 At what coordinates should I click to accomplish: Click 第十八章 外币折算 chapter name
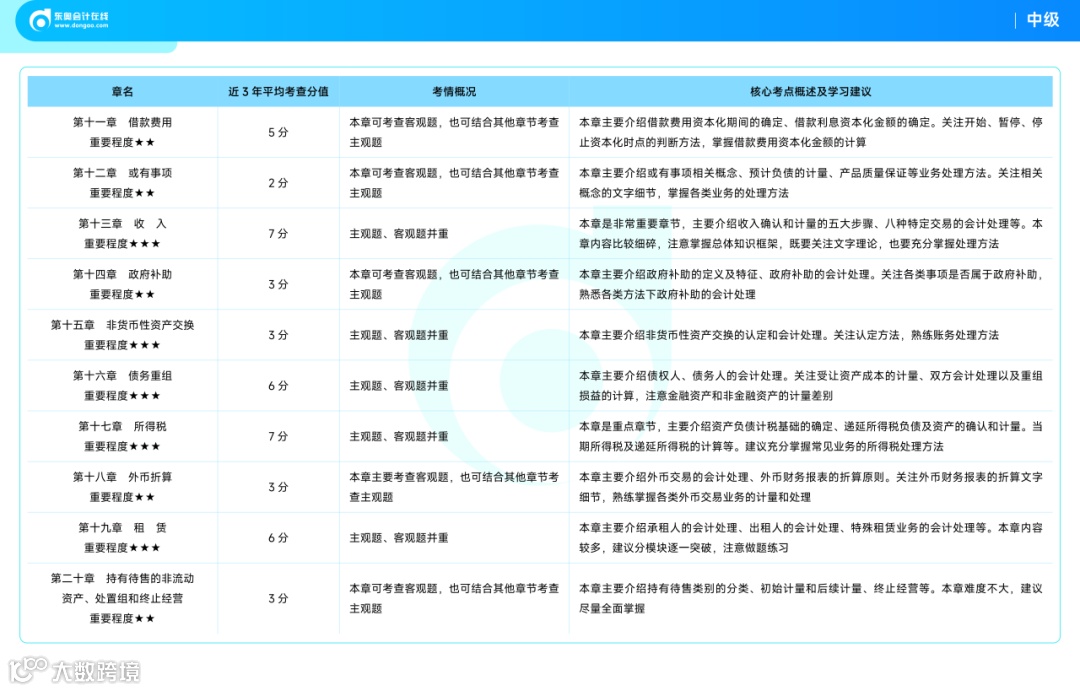pyautogui.click(x=123, y=477)
